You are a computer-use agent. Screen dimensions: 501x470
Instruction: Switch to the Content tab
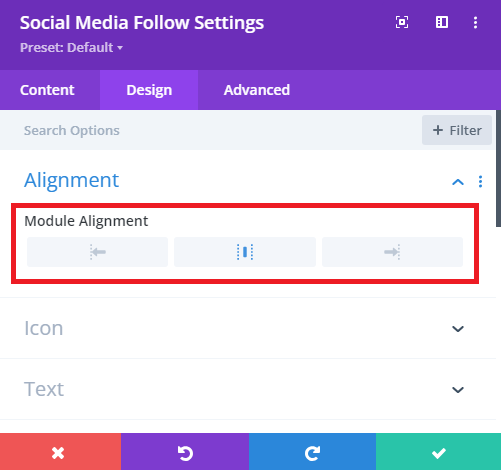[47, 90]
